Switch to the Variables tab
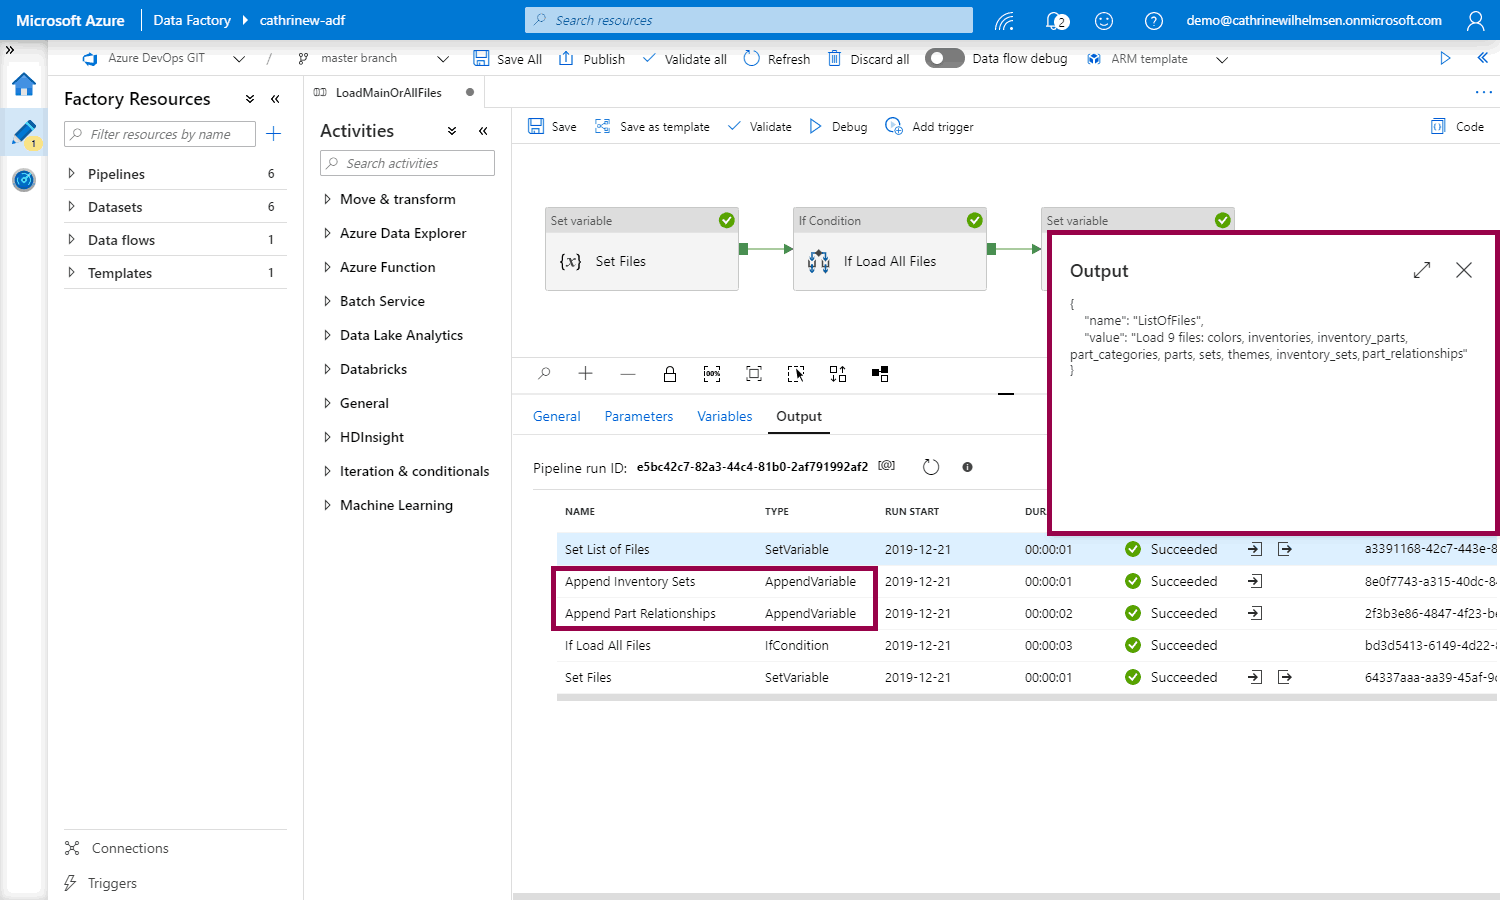This screenshot has height=900, width=1500. (x=724, y=416)
